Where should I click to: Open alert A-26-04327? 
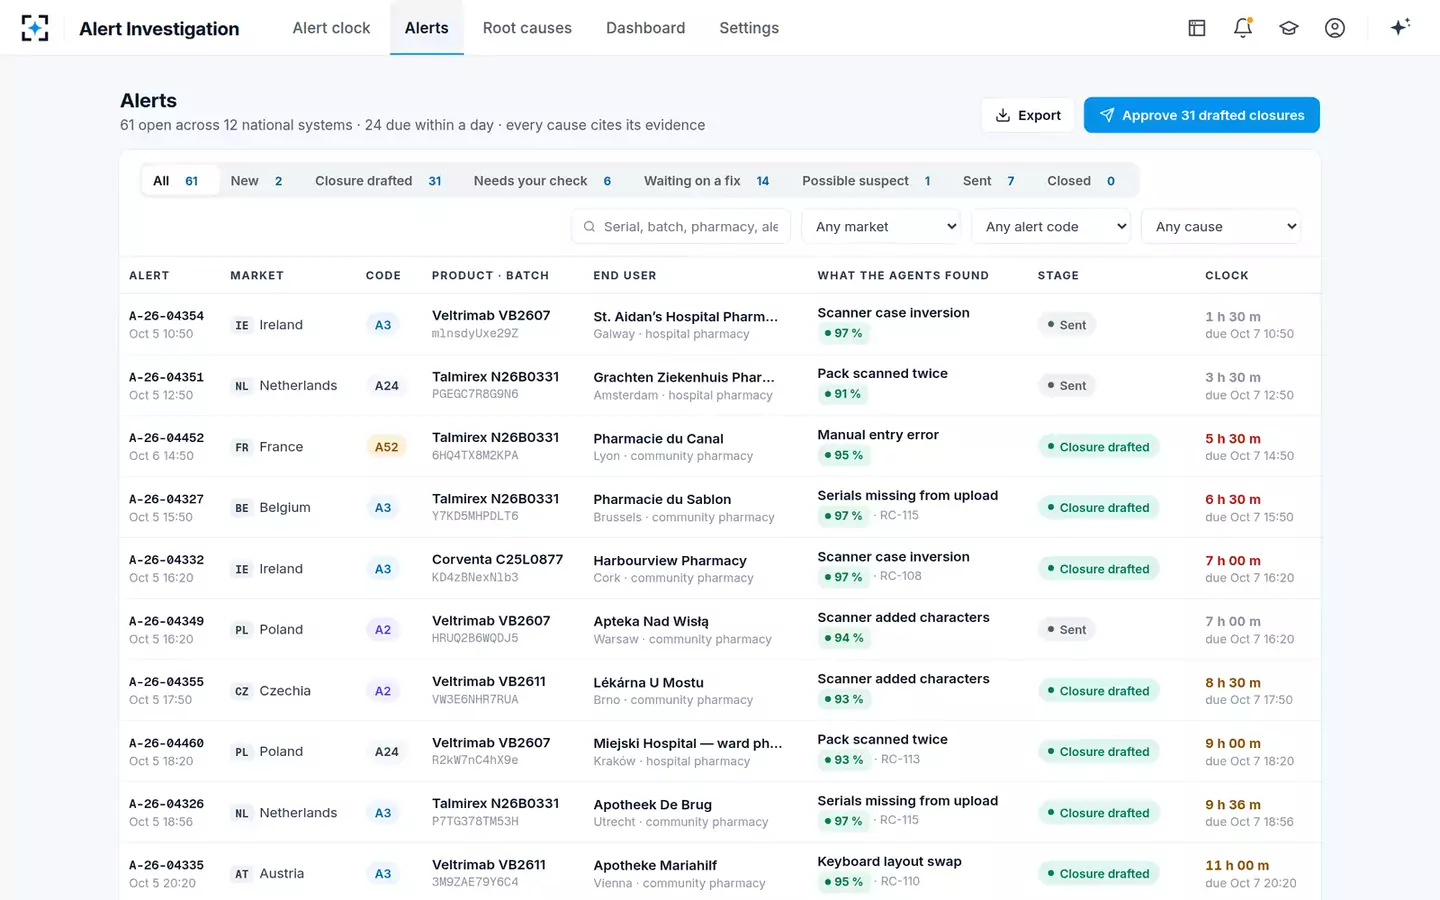click(166, 499)
